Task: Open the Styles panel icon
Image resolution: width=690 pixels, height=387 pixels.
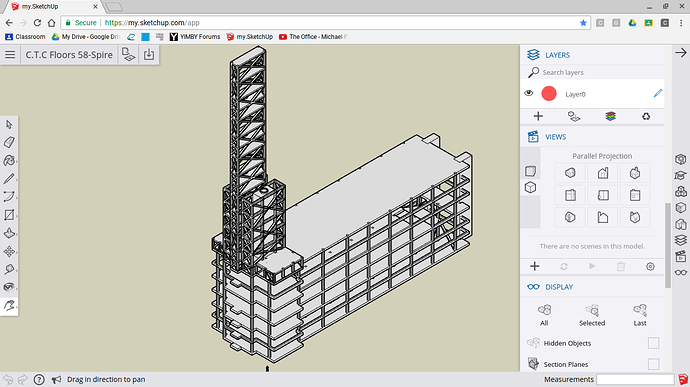Action: coord(681,224)
